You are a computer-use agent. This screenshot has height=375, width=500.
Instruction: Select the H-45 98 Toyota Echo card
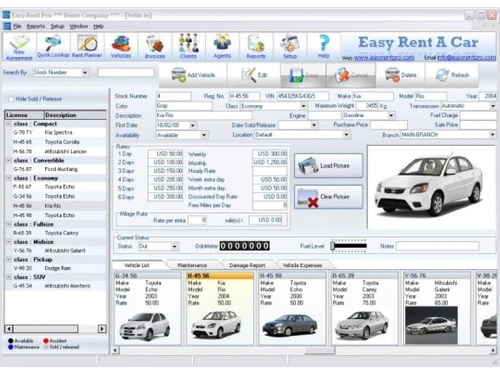(x=292, y=308)
